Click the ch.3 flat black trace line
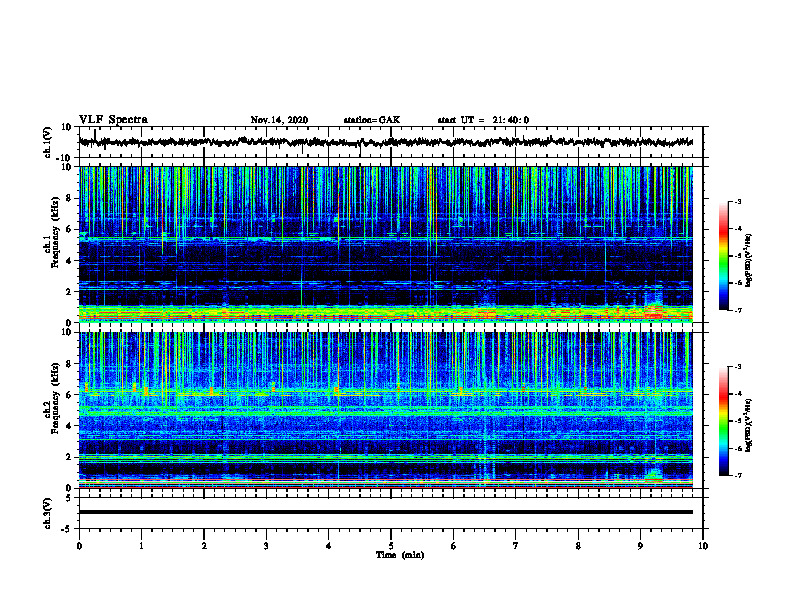The width and height of the screenshot is (792, 612). pyautogui.click(x=386, y=512)
